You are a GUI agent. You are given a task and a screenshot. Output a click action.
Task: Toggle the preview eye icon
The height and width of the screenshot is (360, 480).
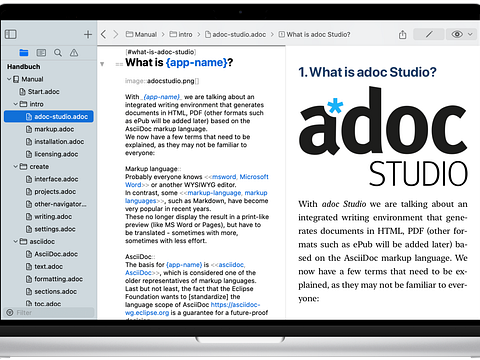click(x=457, y=34)
